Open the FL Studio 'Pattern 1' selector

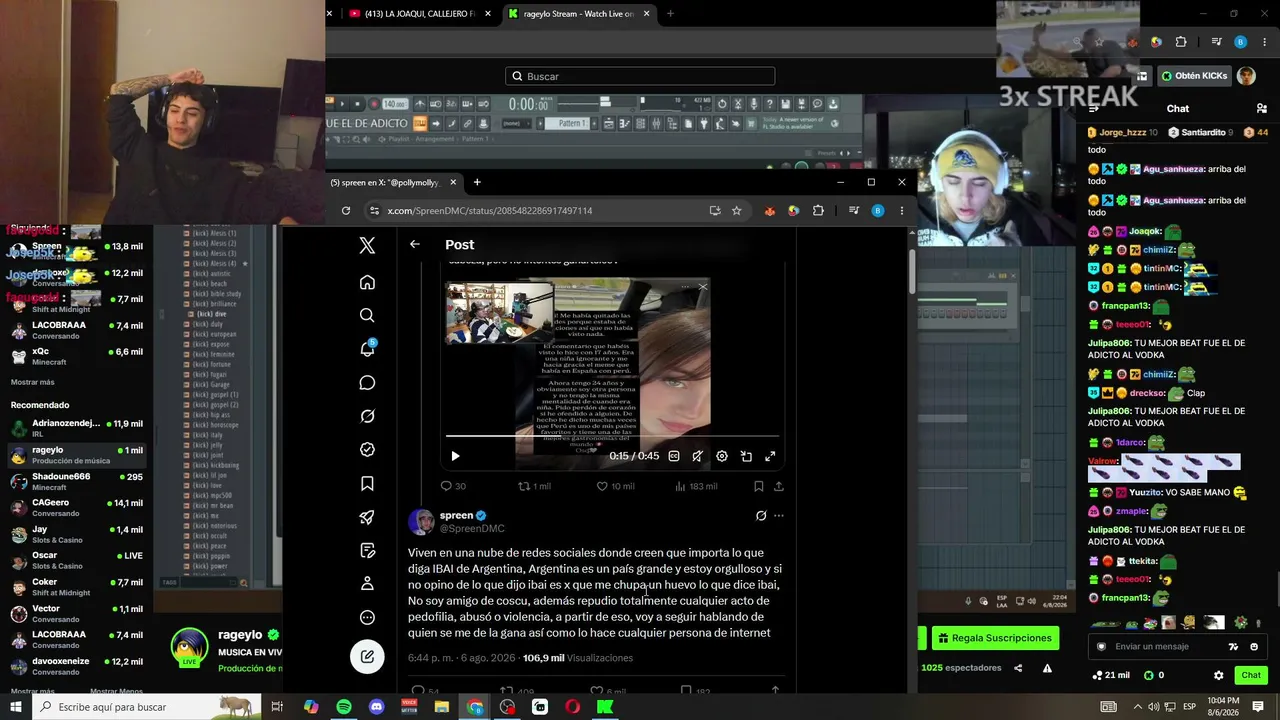[570, 123]
